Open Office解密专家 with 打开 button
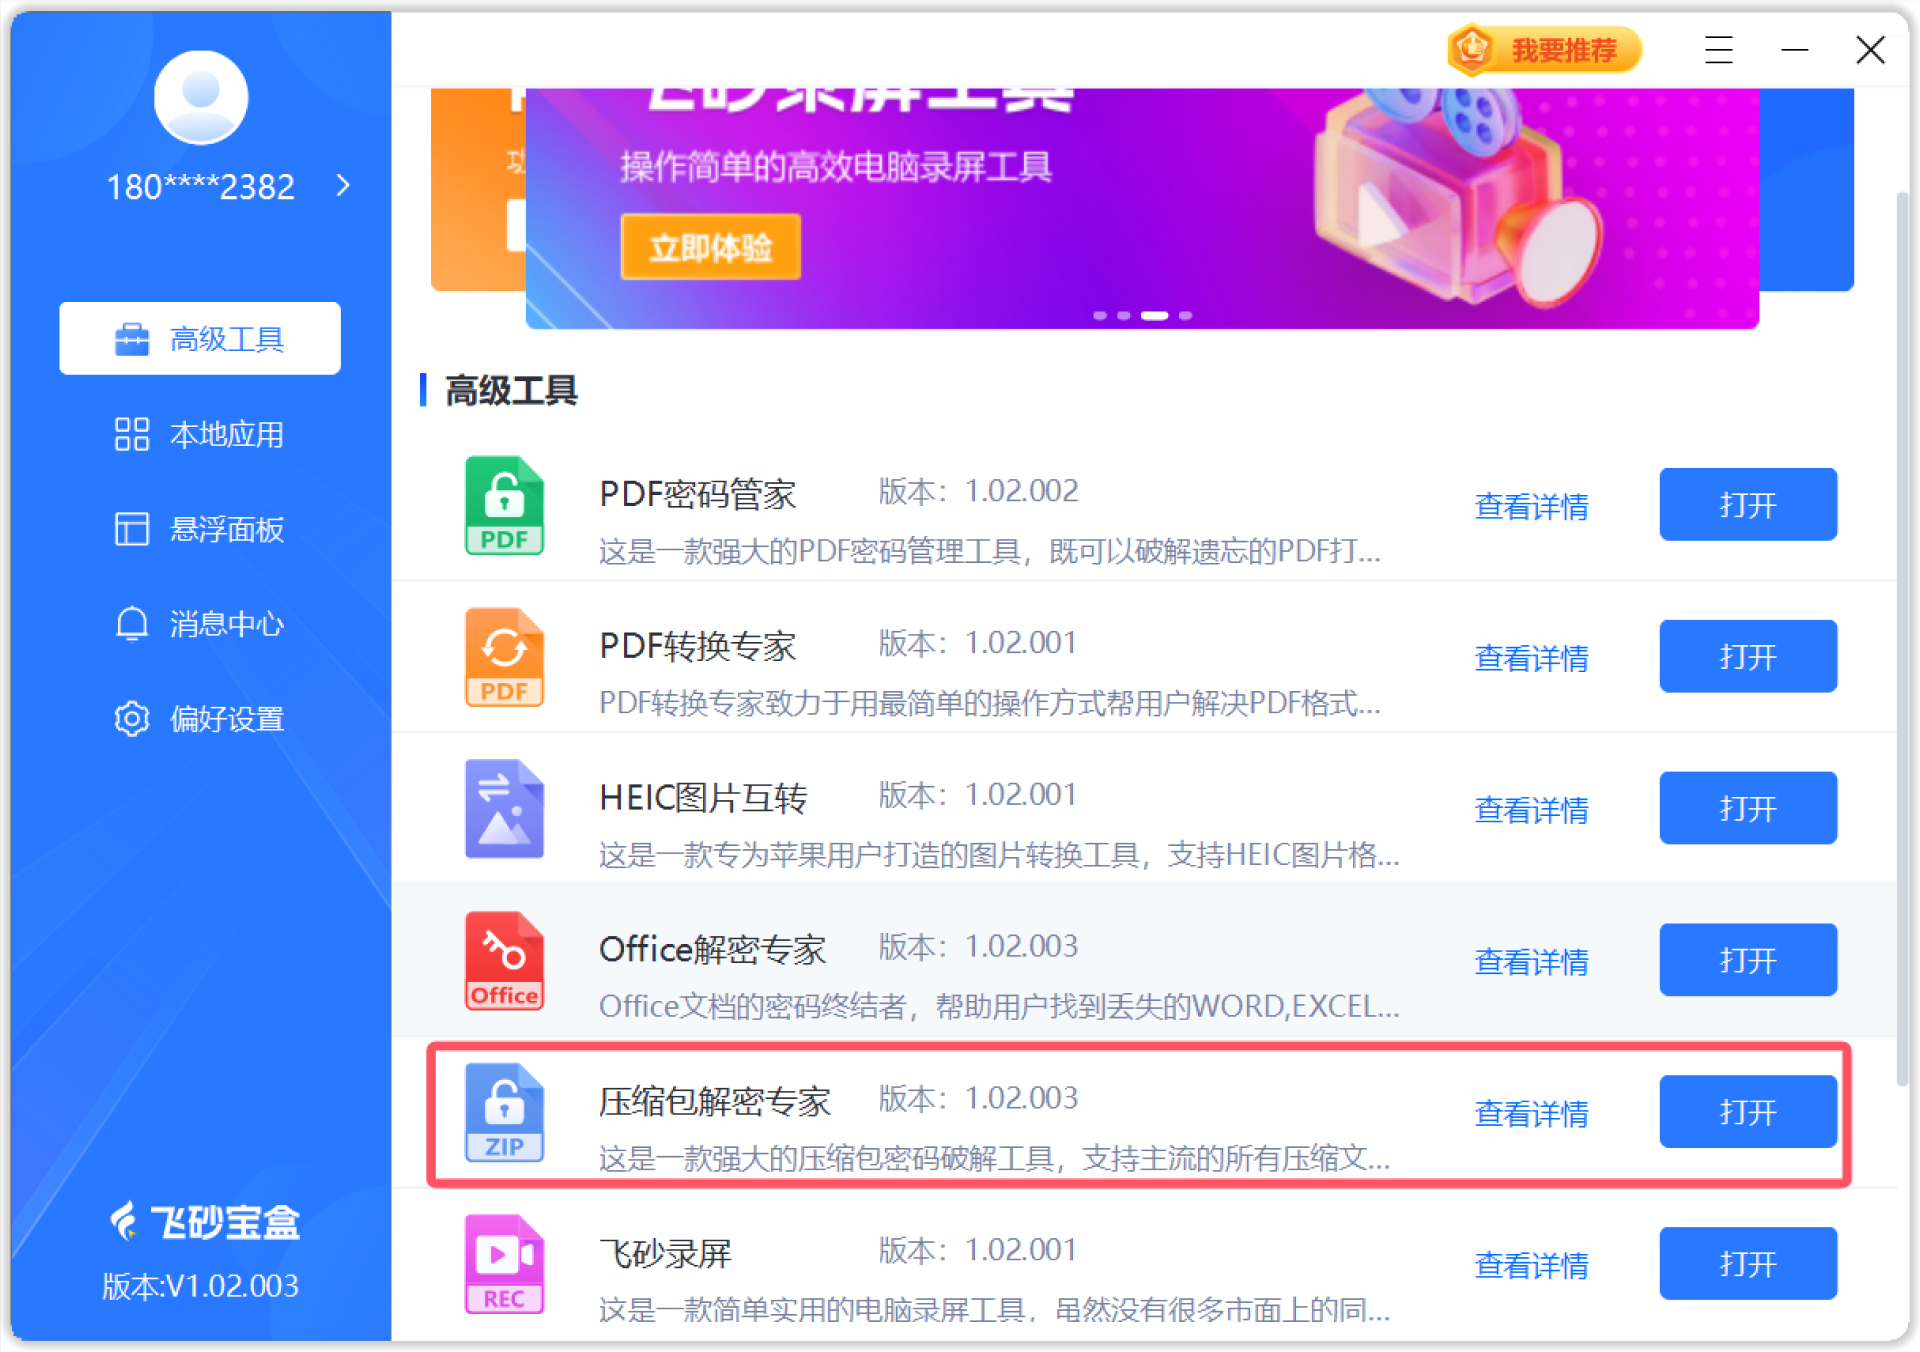 tap(1748, 960)
